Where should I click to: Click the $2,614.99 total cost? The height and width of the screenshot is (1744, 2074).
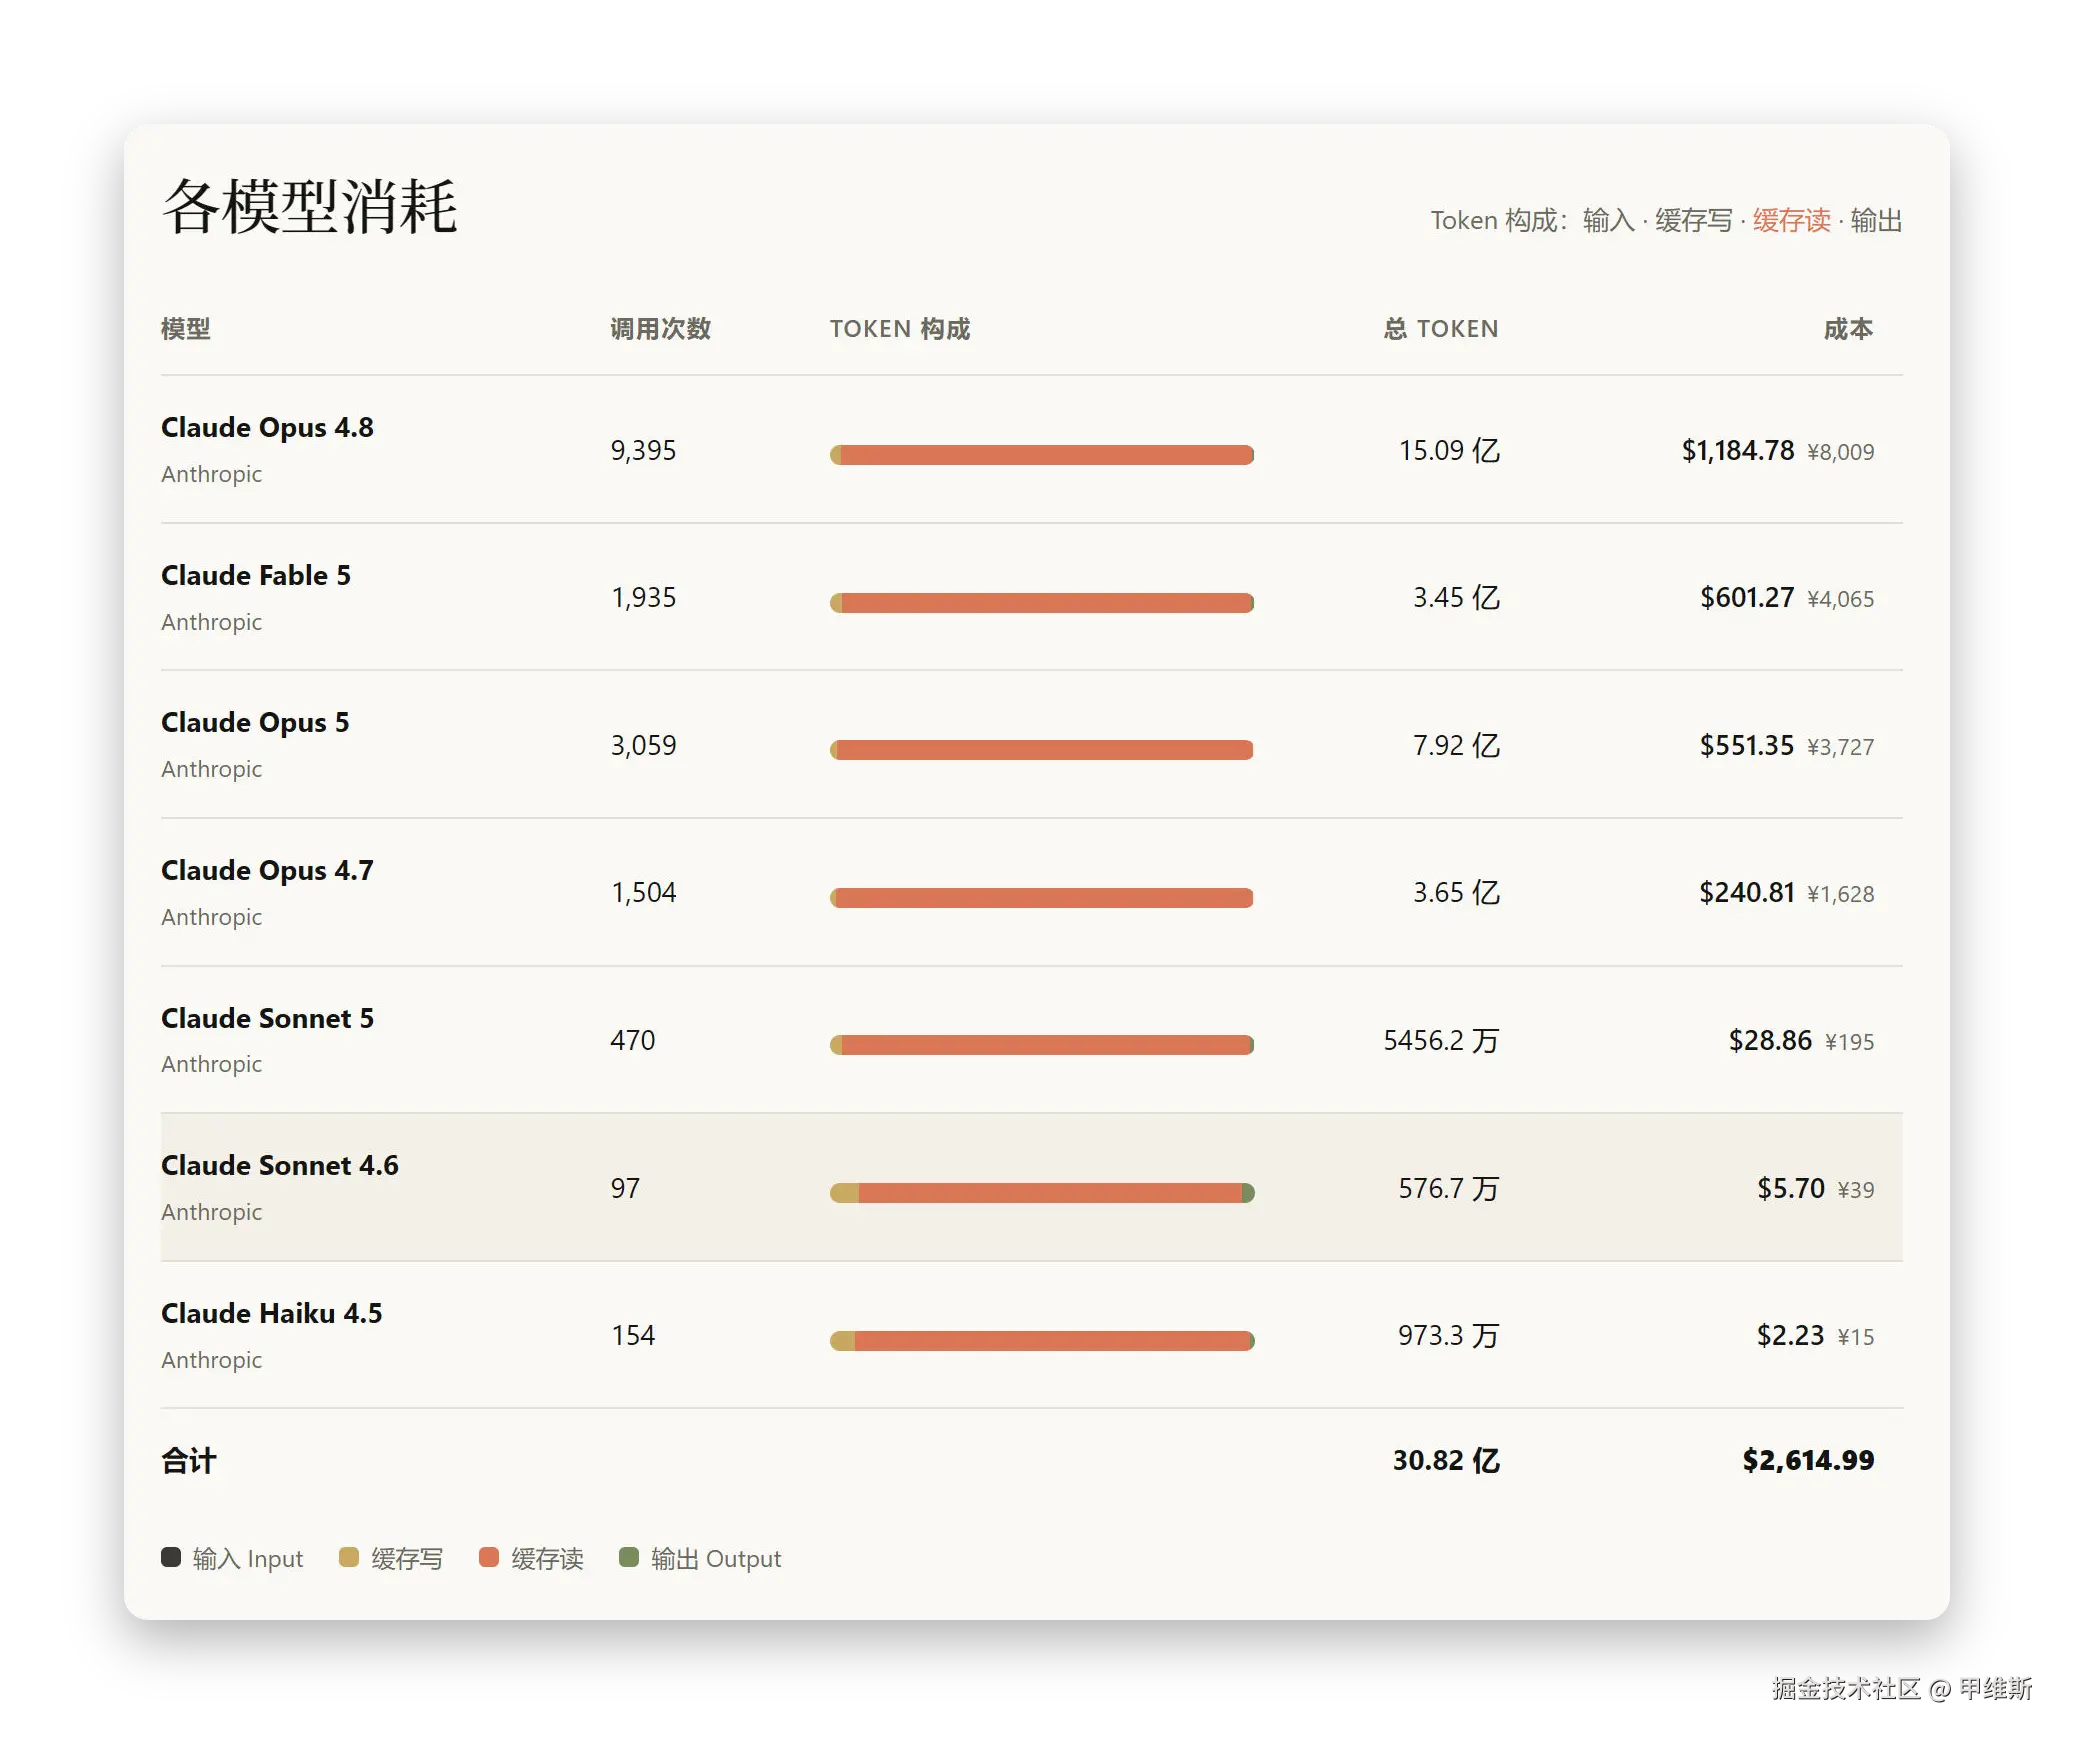point(1808,1461)
